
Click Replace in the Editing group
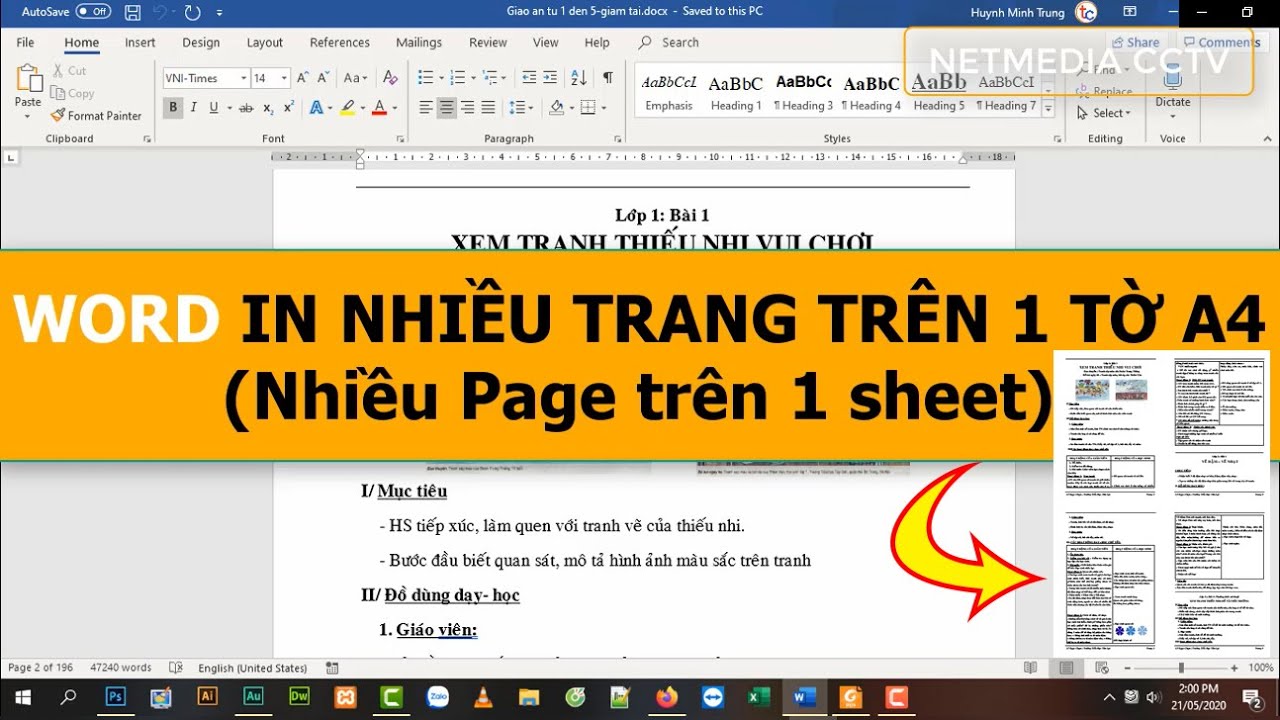(1105, 91)
